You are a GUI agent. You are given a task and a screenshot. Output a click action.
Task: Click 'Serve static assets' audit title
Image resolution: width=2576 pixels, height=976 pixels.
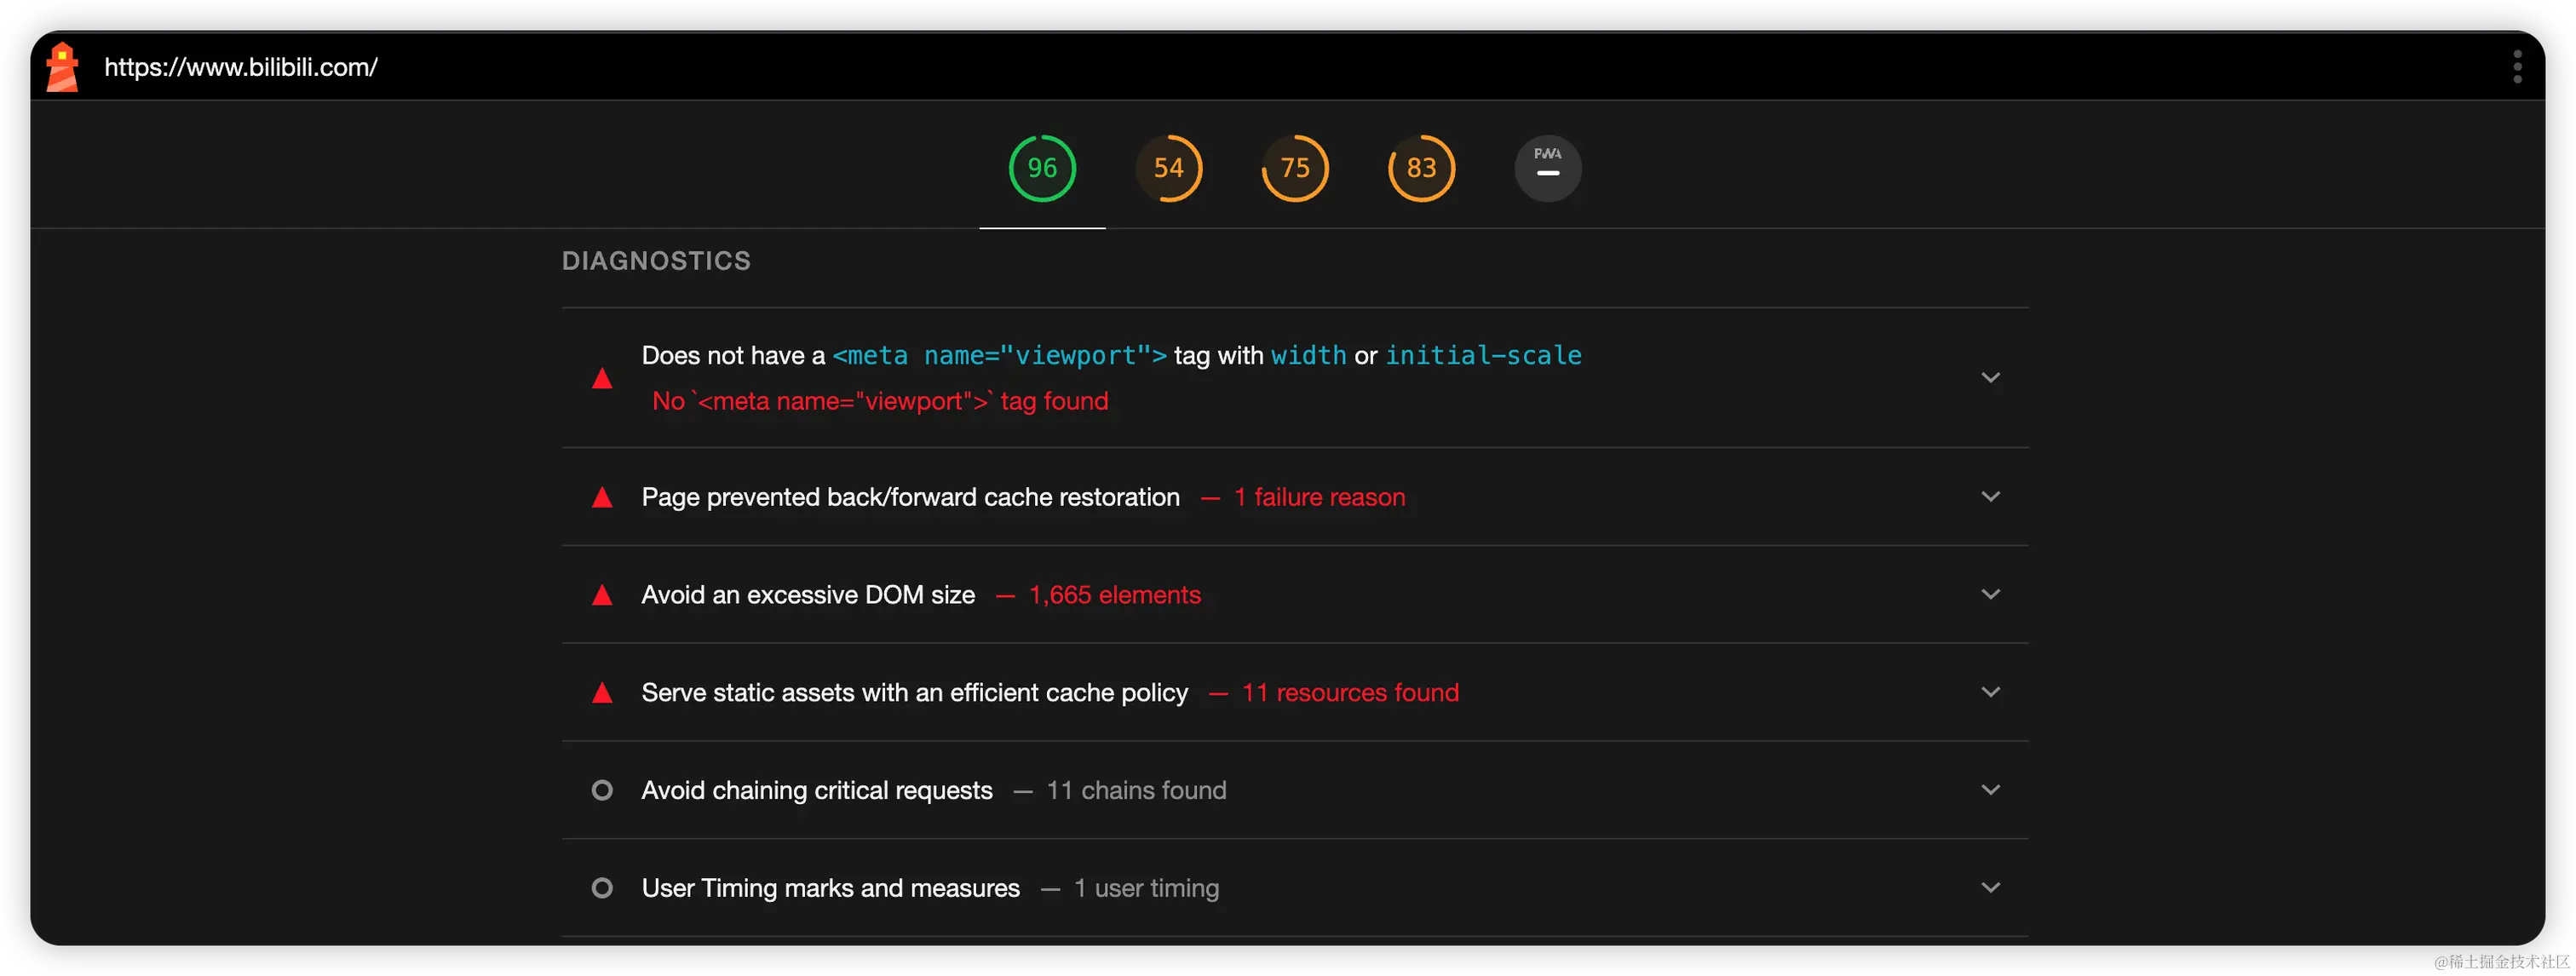914,693
